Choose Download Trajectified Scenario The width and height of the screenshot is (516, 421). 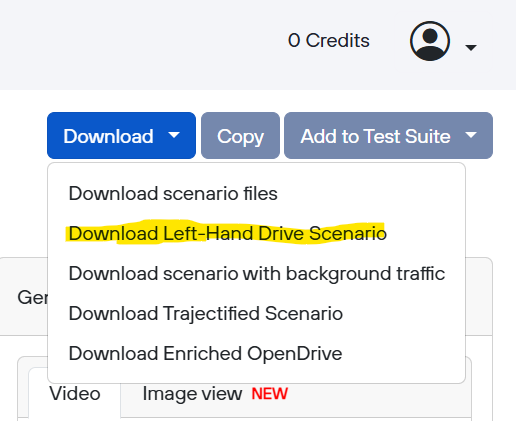[256, 313]
